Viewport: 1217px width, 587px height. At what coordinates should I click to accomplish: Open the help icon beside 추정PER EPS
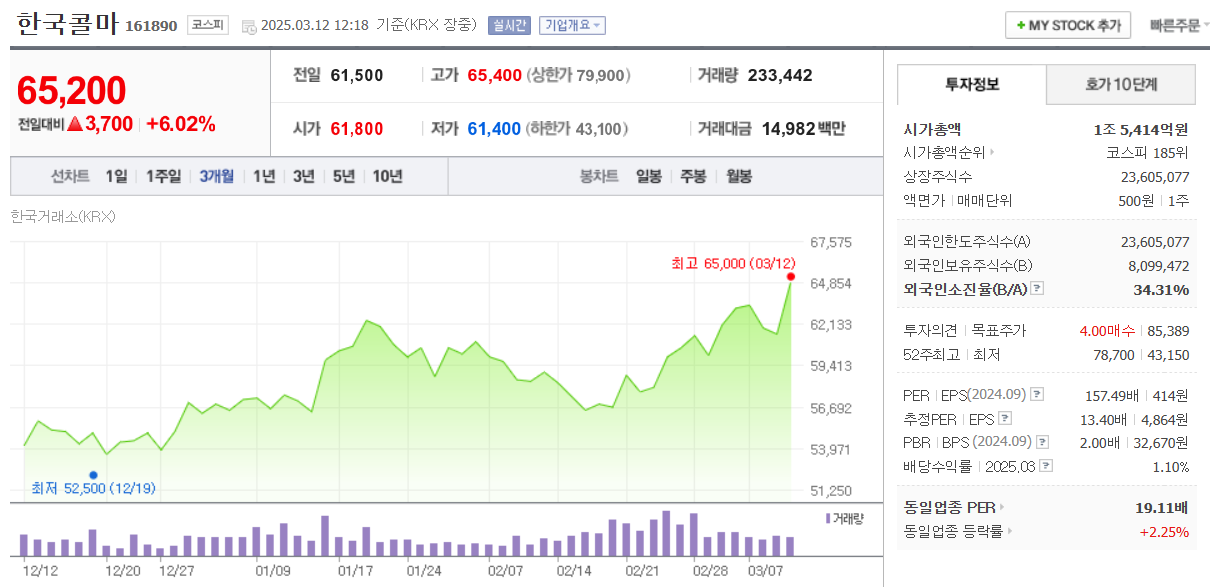[1005, 419]
